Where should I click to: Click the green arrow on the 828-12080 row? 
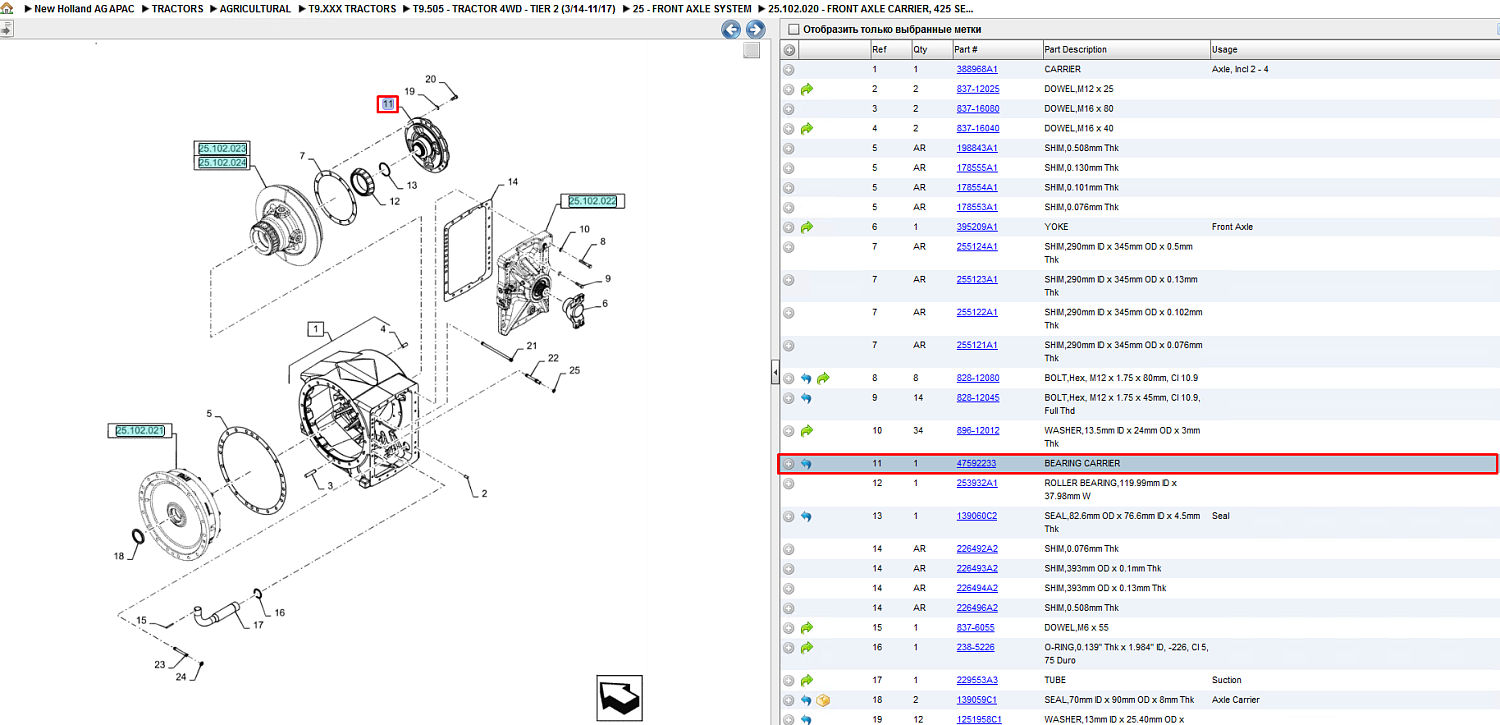[823, 378]
